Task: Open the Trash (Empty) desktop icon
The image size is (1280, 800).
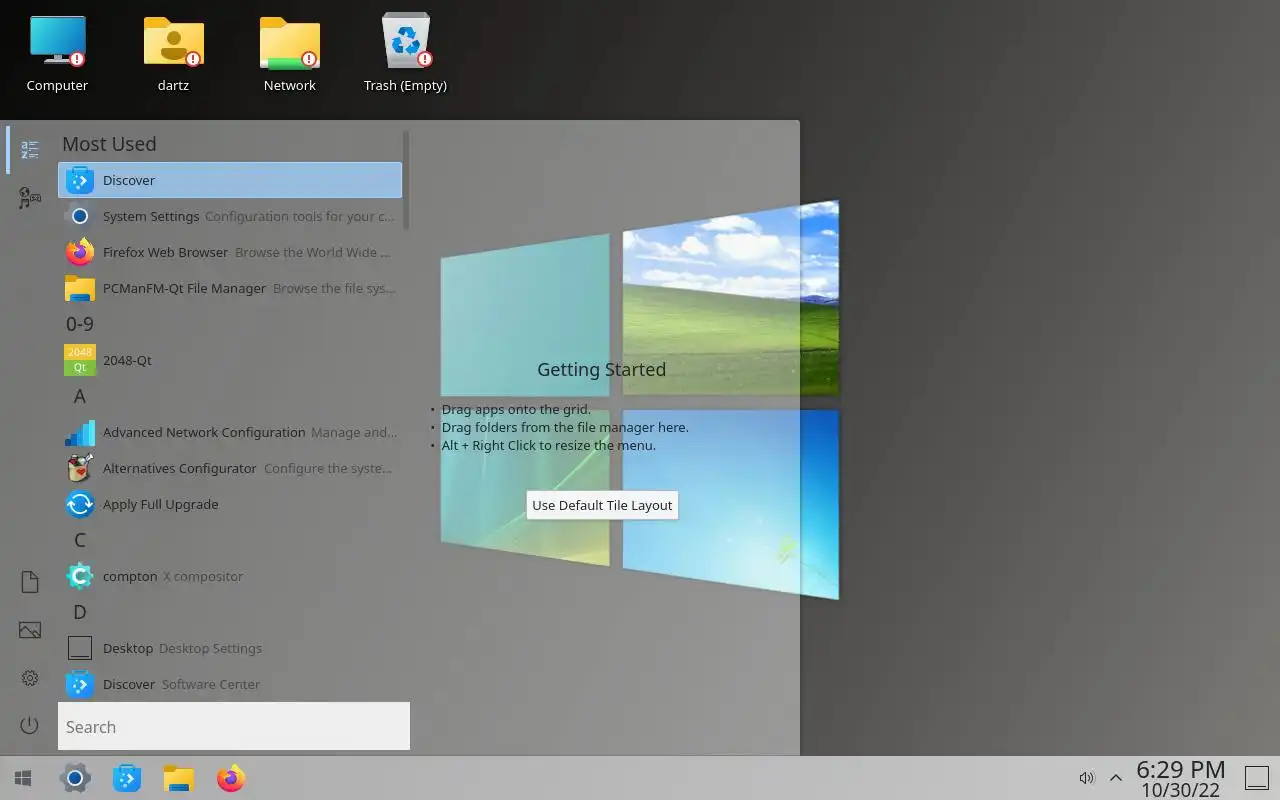Action: coord(405,54)
